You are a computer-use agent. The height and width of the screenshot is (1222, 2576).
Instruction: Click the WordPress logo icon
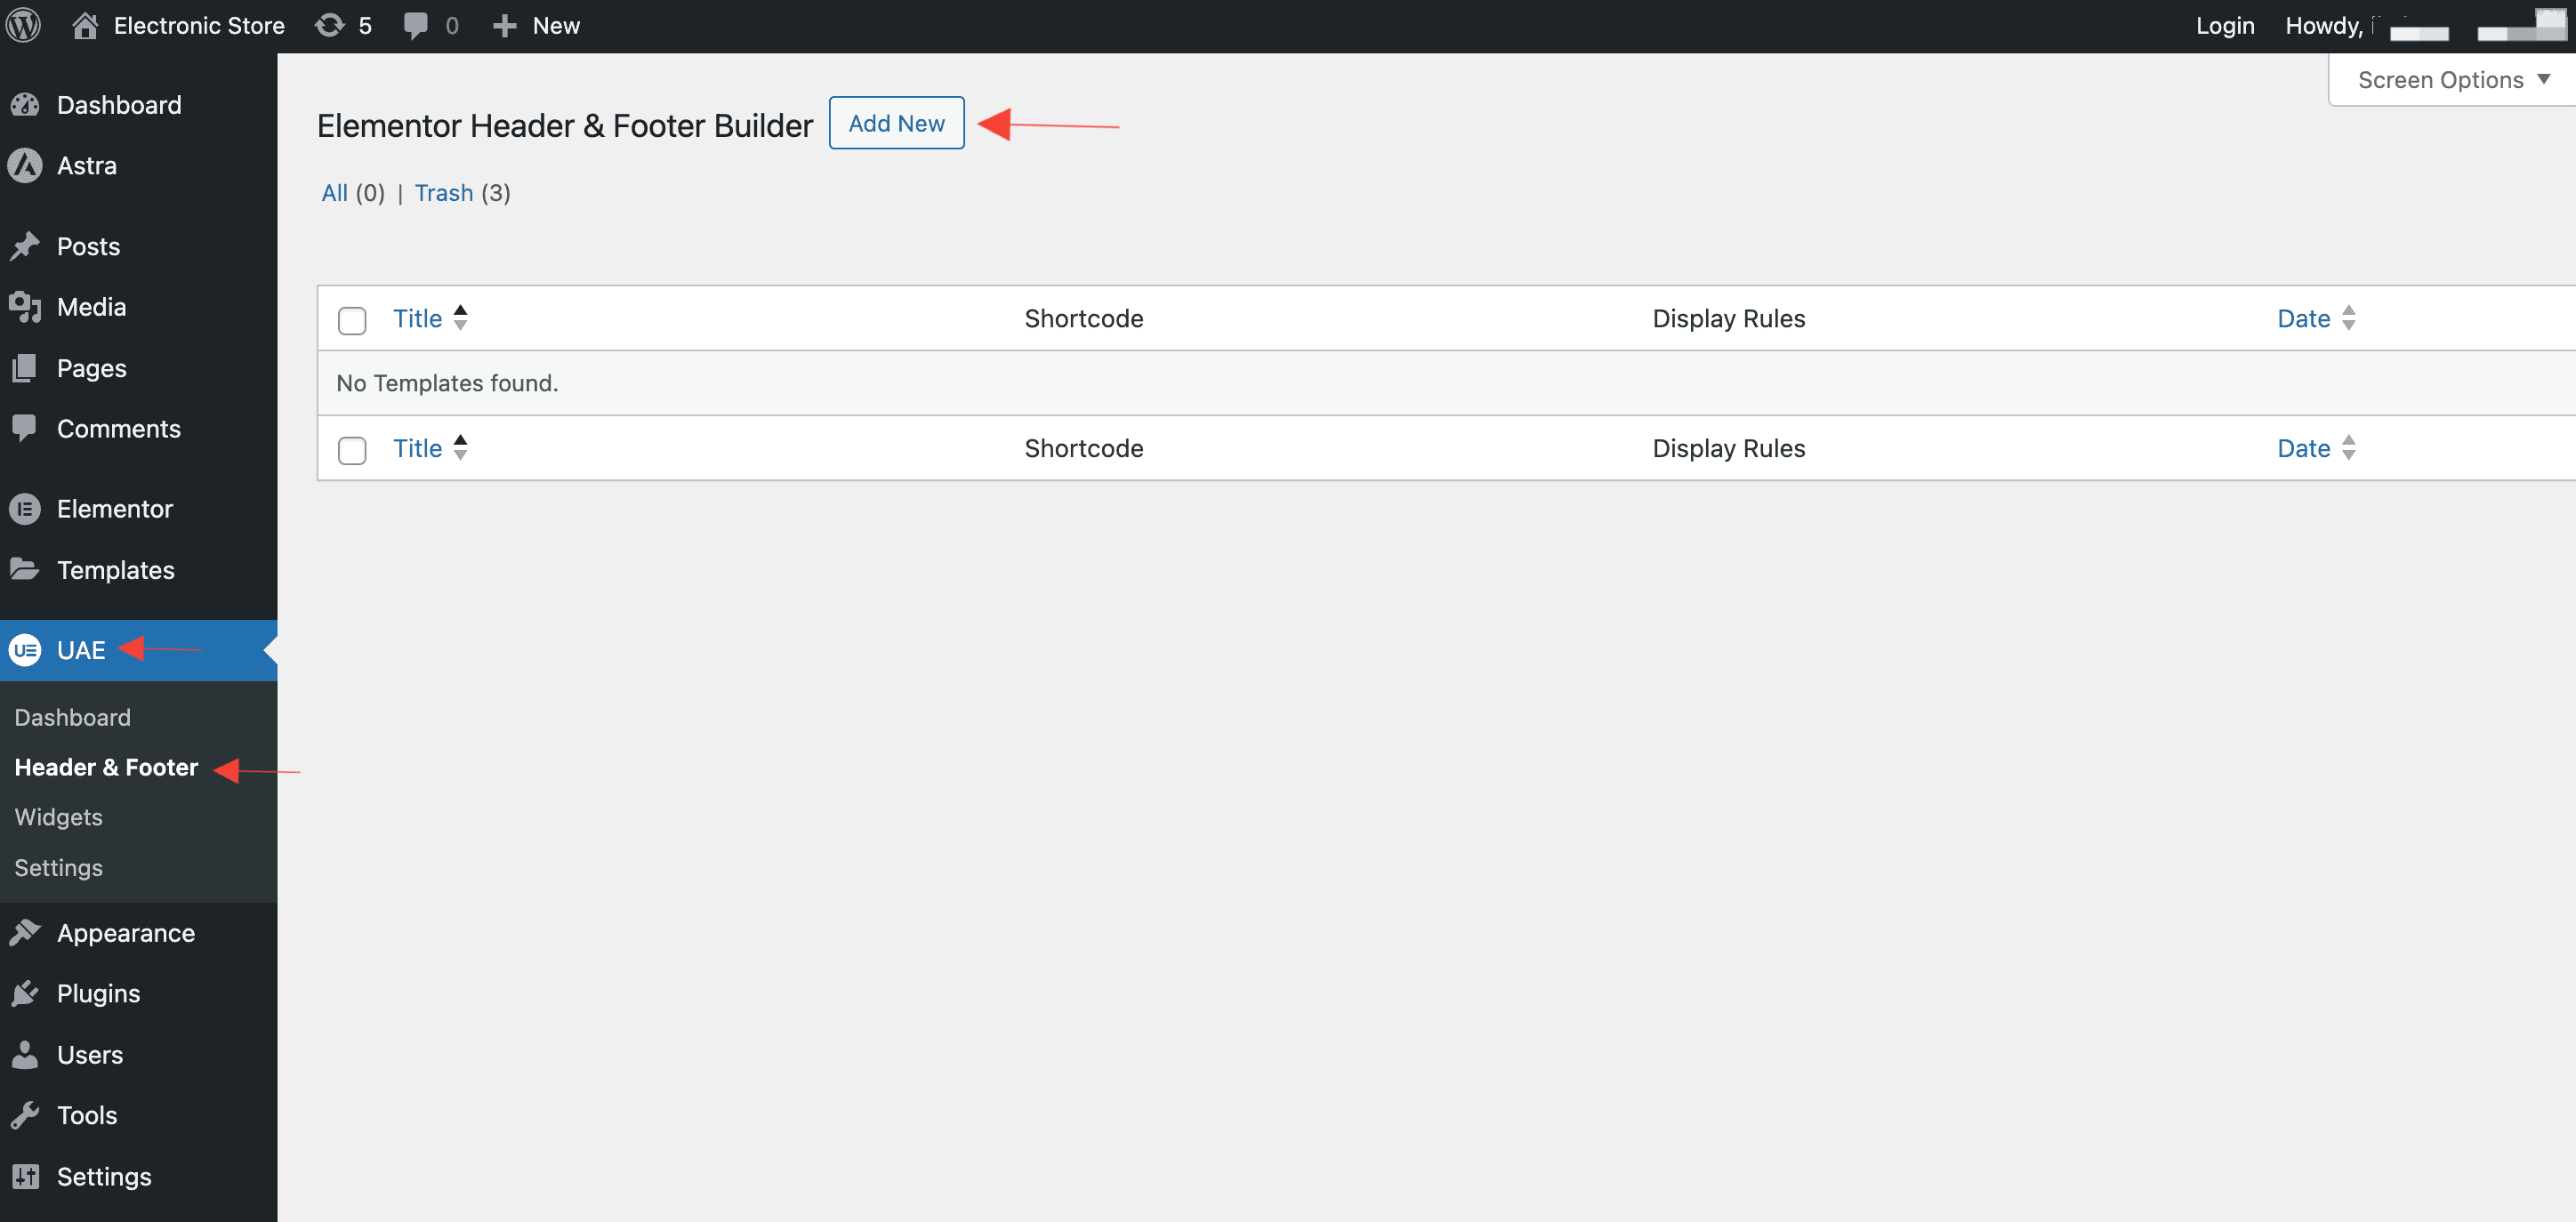click(24, 25)
